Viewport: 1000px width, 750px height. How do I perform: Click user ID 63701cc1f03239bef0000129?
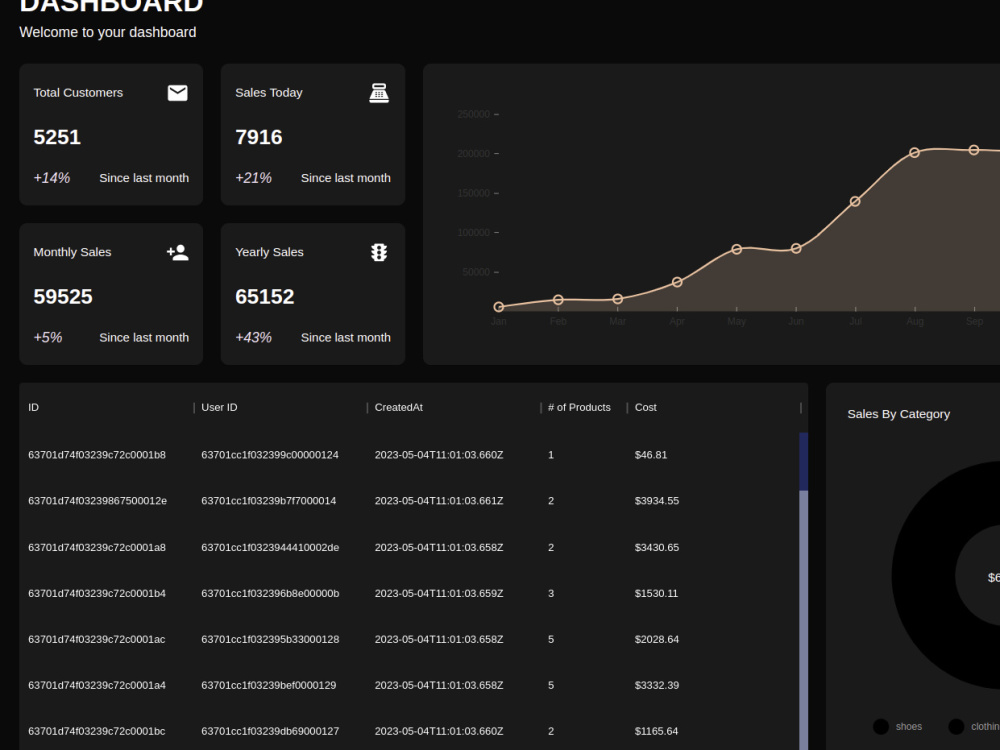[x=268, y=685]
